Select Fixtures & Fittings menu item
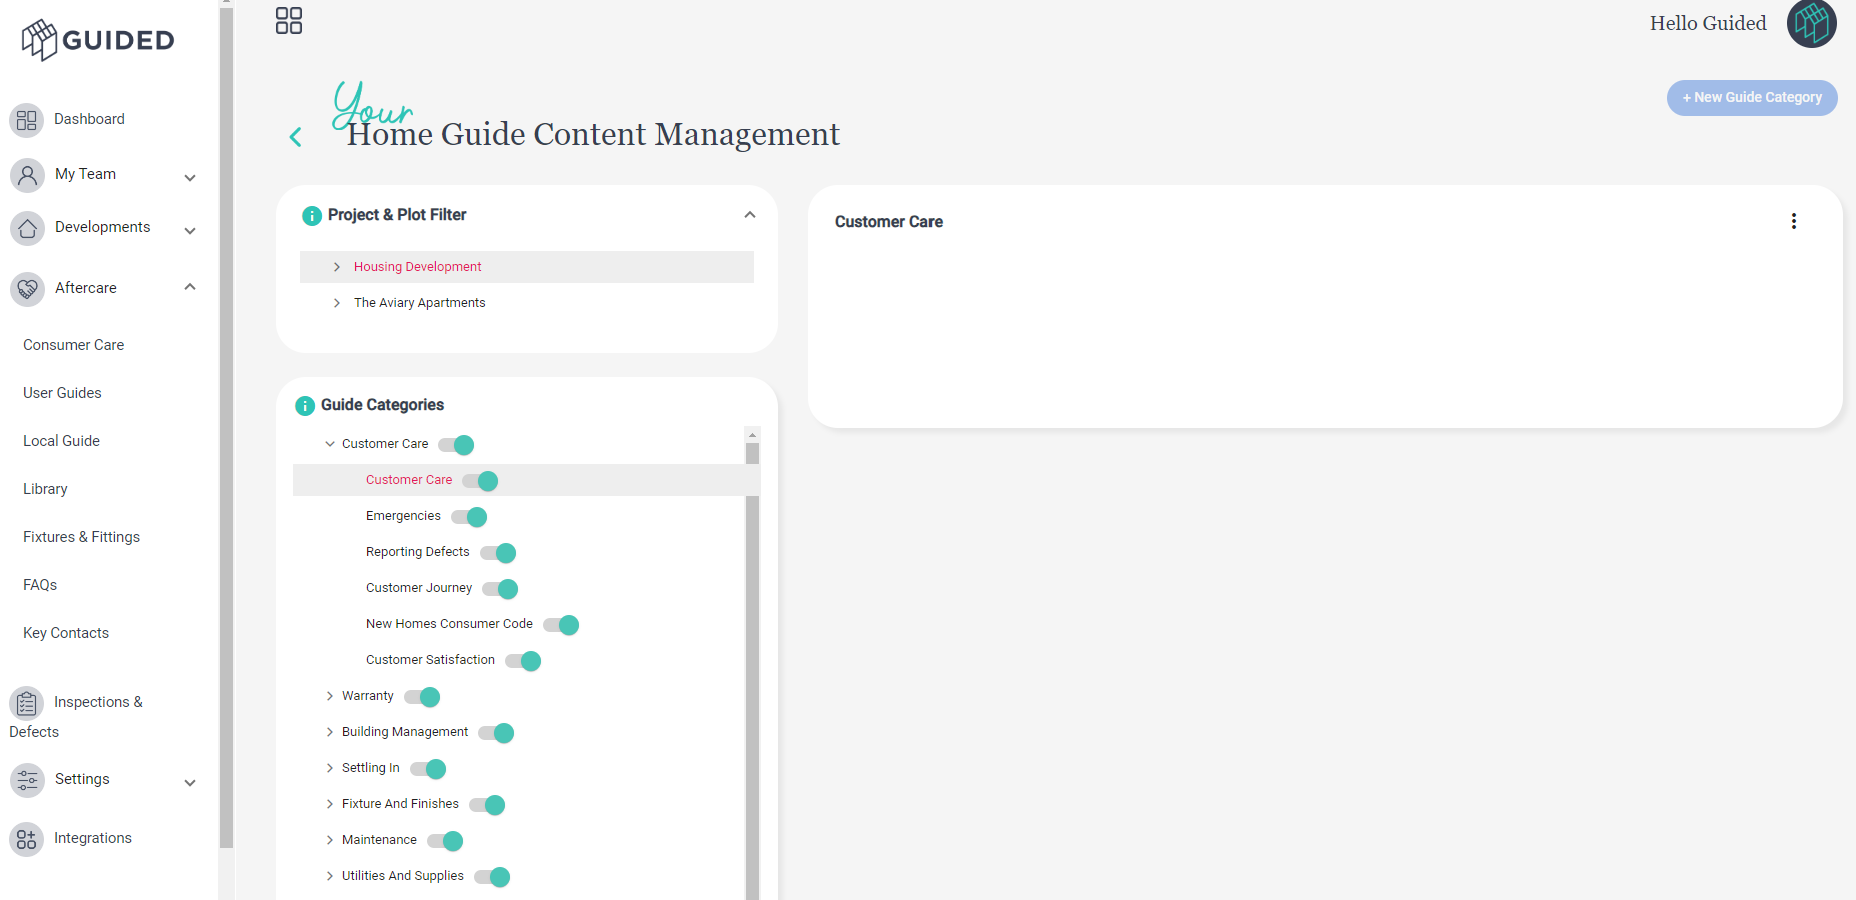 81,537
